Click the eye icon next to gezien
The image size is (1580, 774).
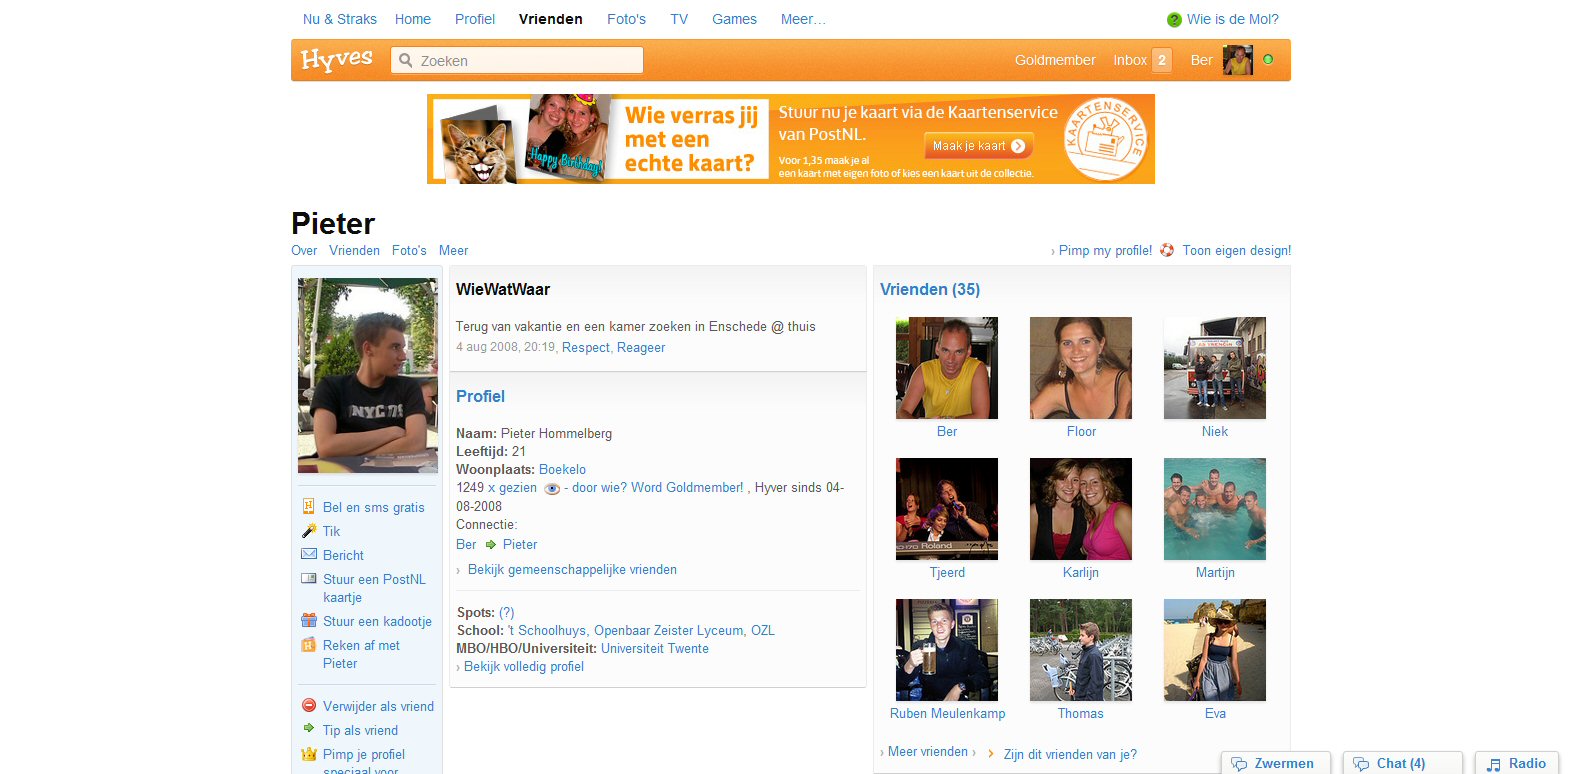551,489
